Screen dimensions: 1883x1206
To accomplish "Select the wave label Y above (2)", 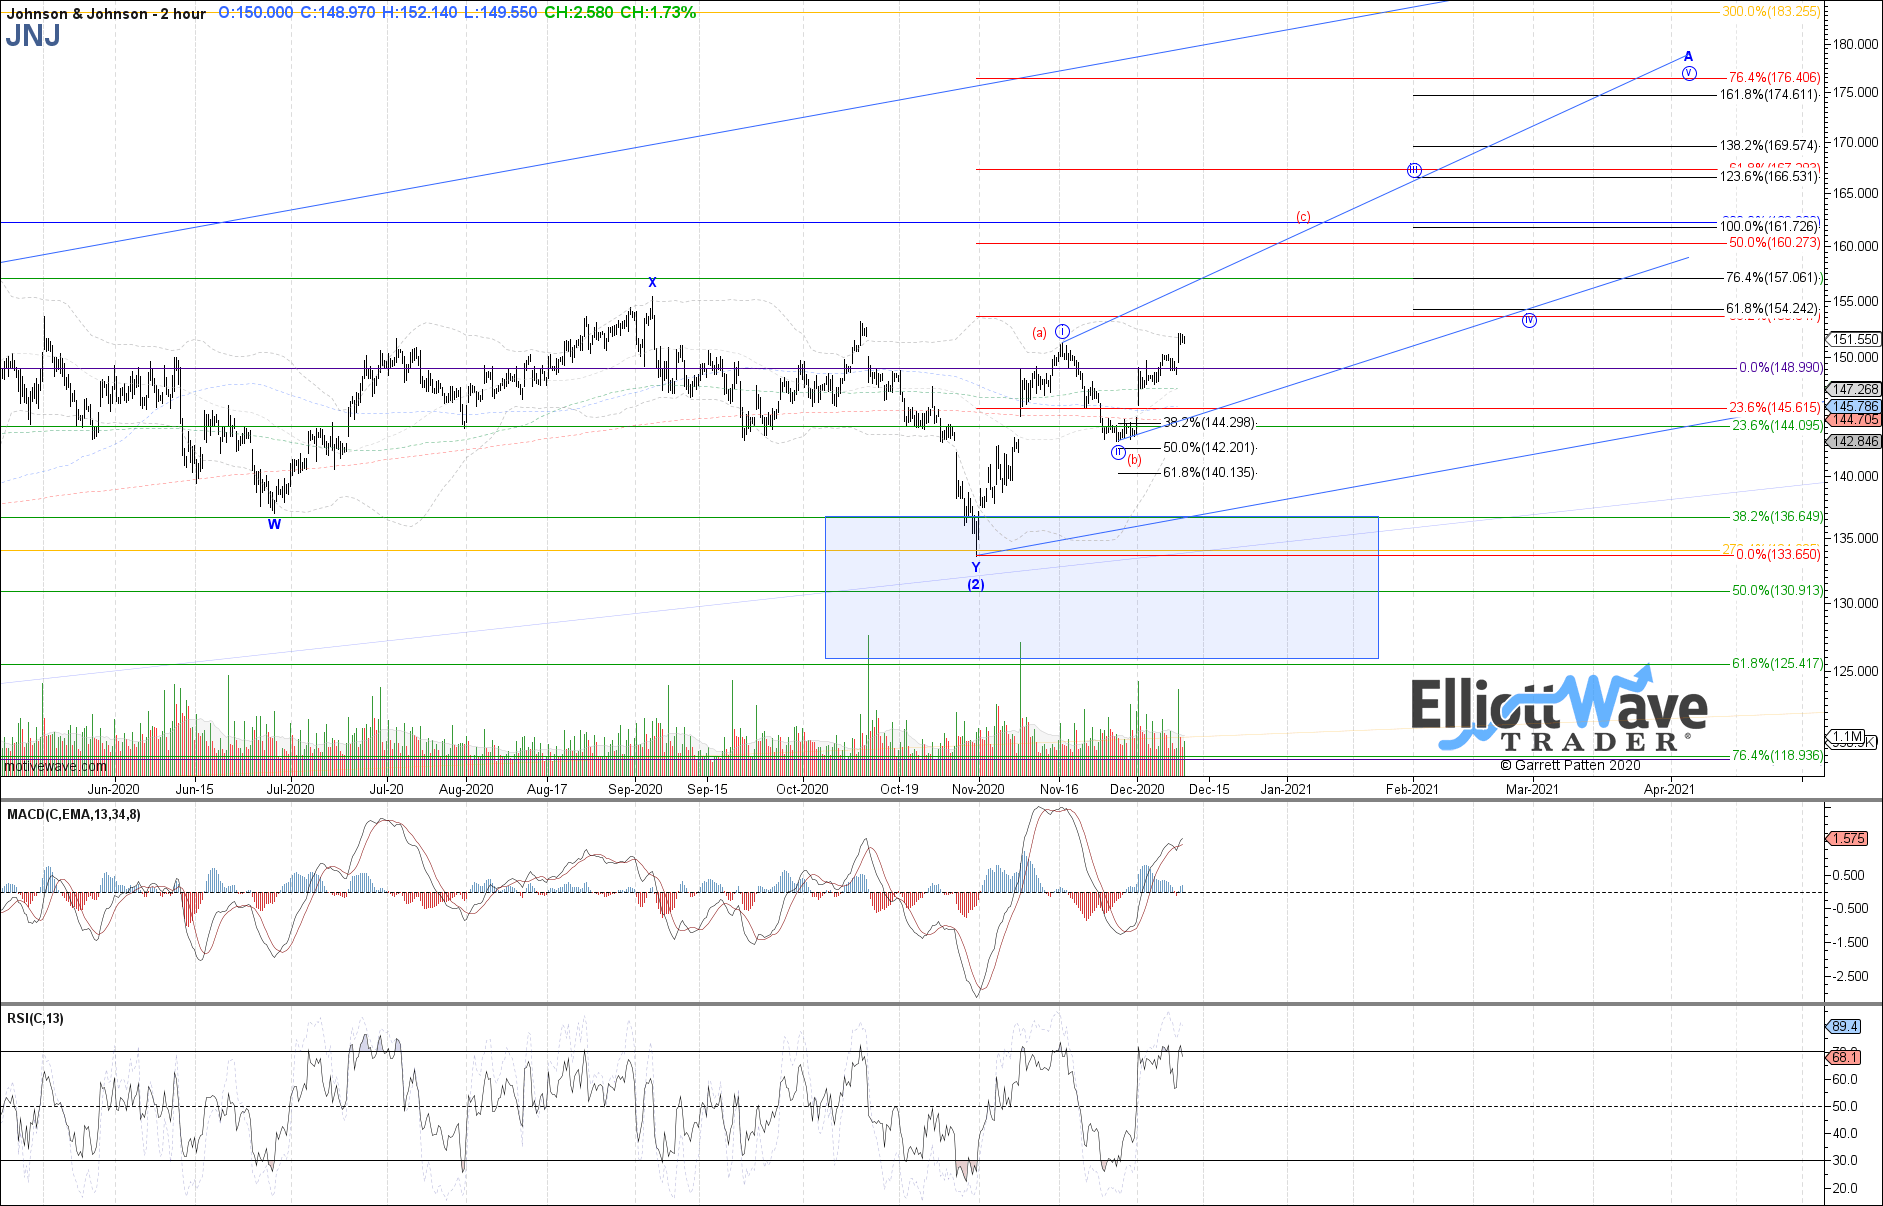I will coord(975,566).
